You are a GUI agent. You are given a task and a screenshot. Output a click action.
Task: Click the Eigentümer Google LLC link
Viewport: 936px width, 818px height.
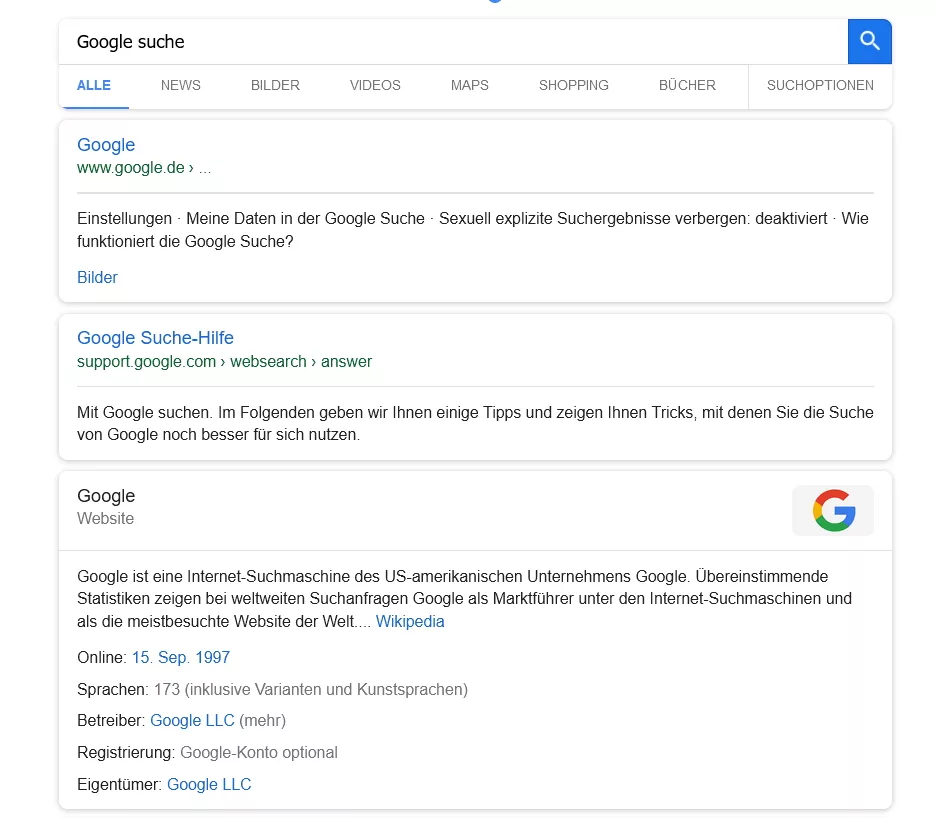coord(209,785)
